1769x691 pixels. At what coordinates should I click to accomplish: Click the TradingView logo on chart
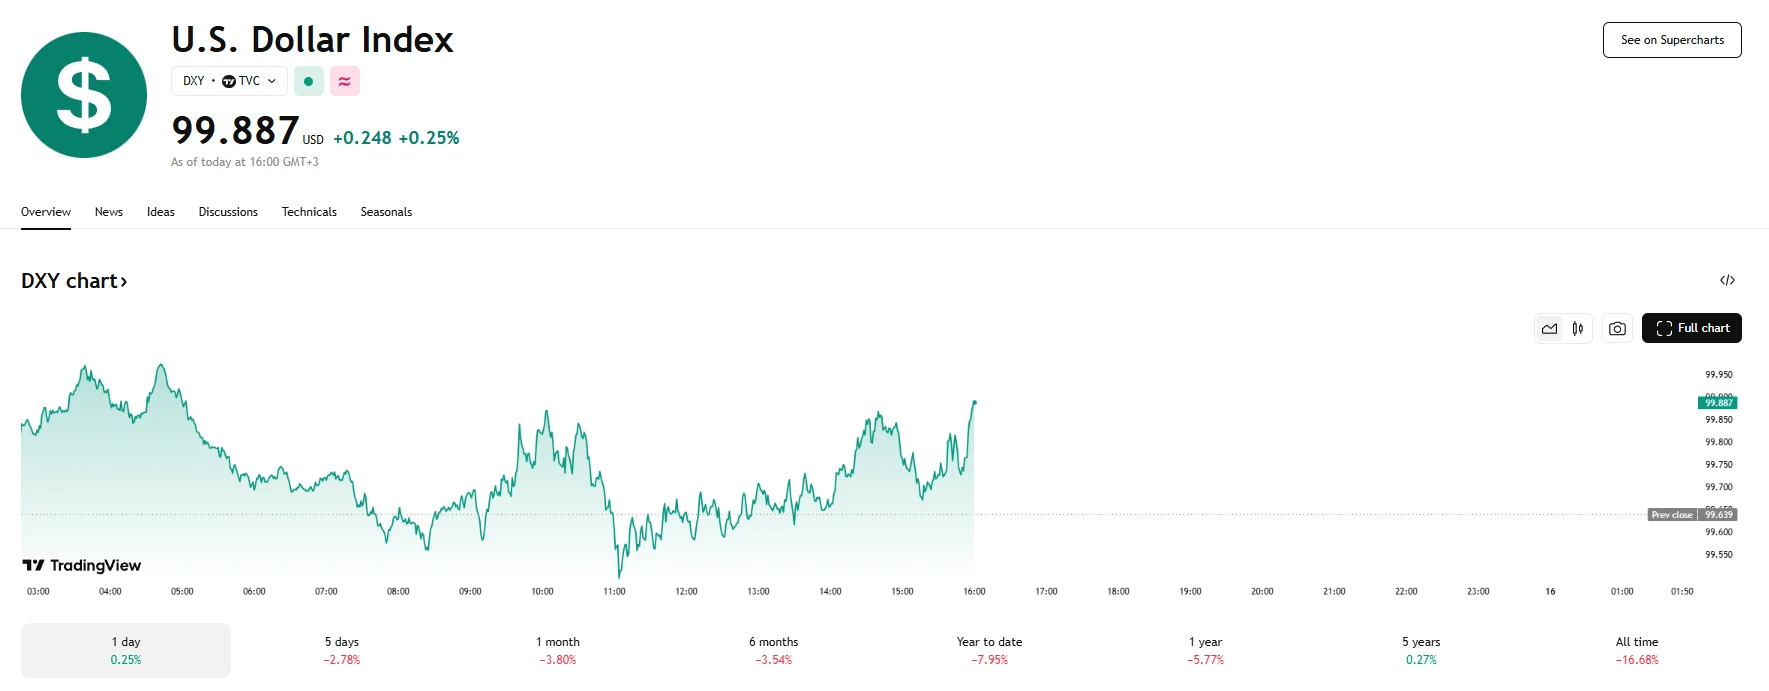(82, 566)
